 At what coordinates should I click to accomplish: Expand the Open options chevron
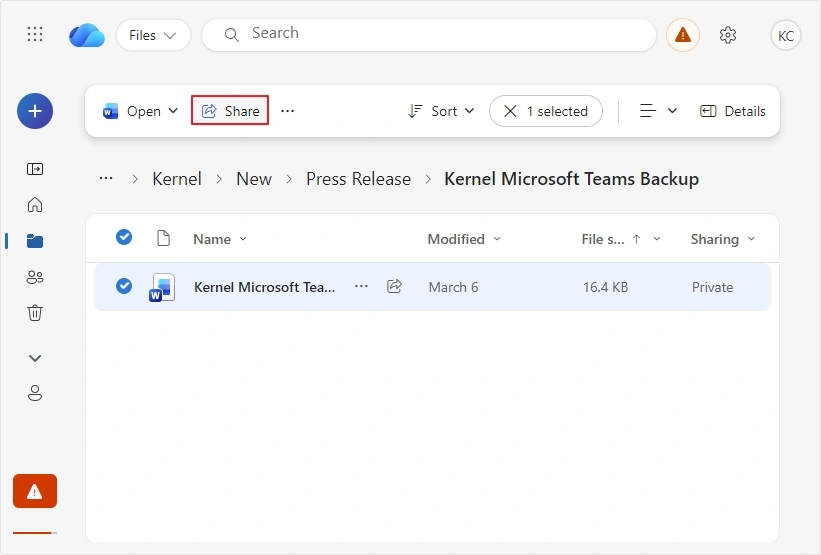tap(173, 111)
